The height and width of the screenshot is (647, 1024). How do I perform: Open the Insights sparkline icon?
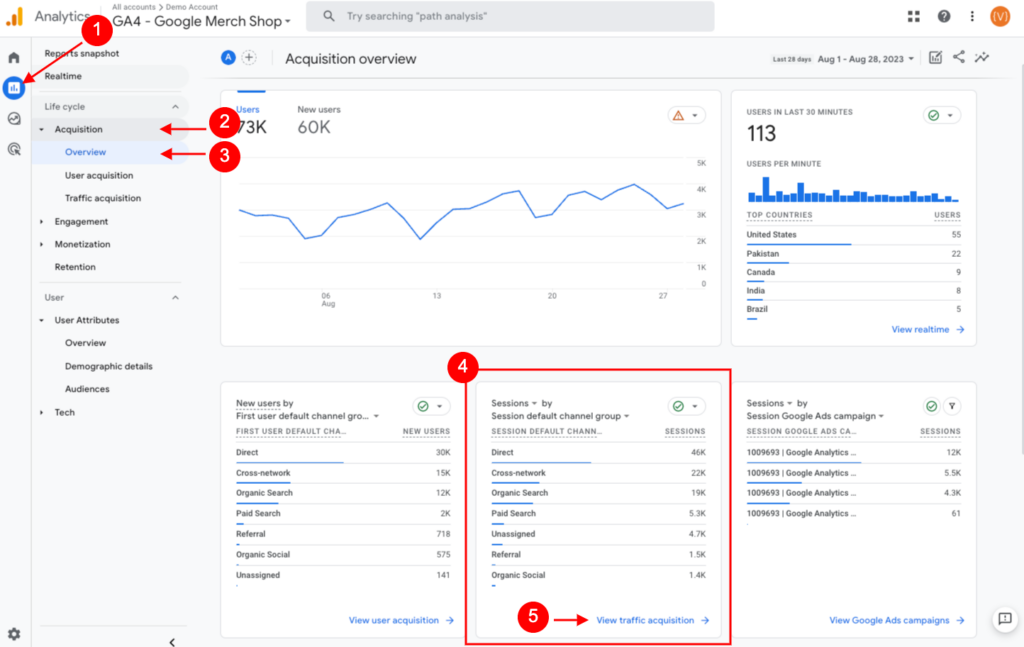tap(982, 57)
